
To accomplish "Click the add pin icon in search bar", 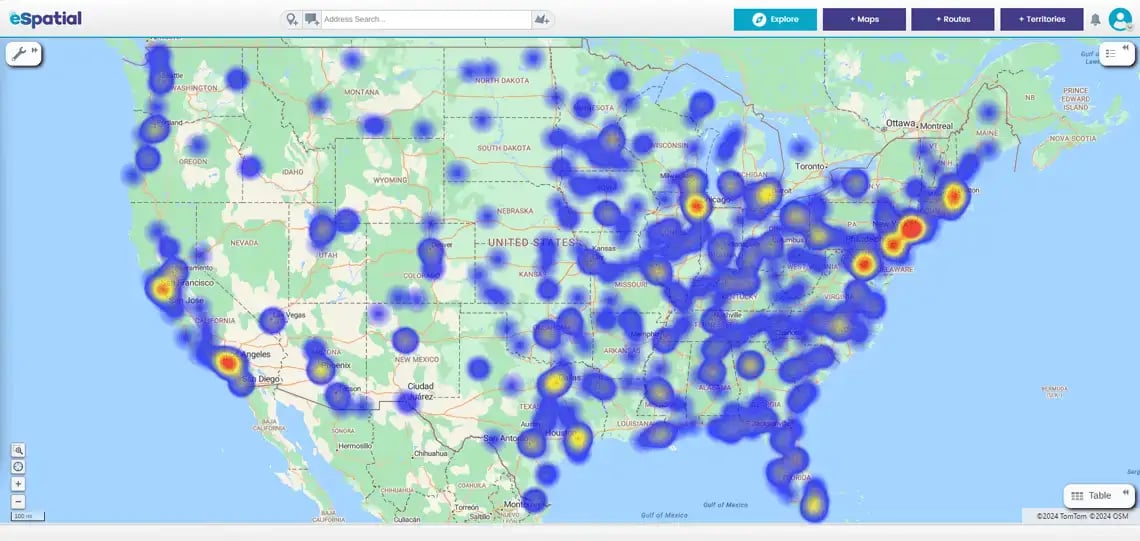I will (291, 19).
